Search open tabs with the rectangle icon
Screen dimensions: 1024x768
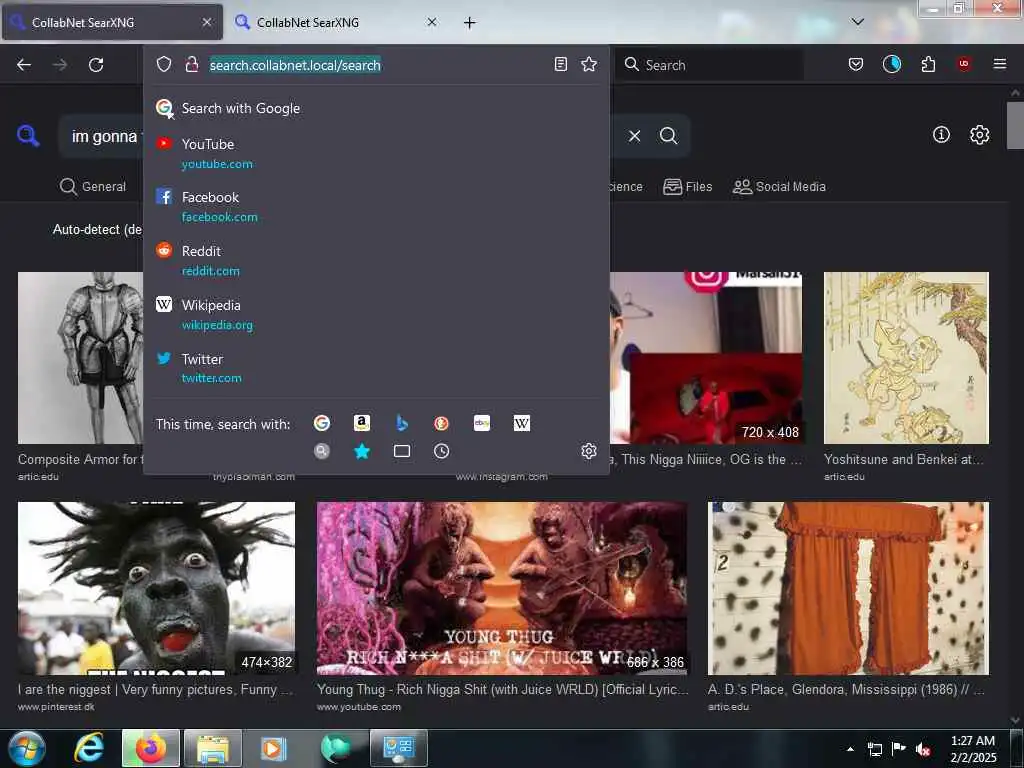(x=402, y=451)
